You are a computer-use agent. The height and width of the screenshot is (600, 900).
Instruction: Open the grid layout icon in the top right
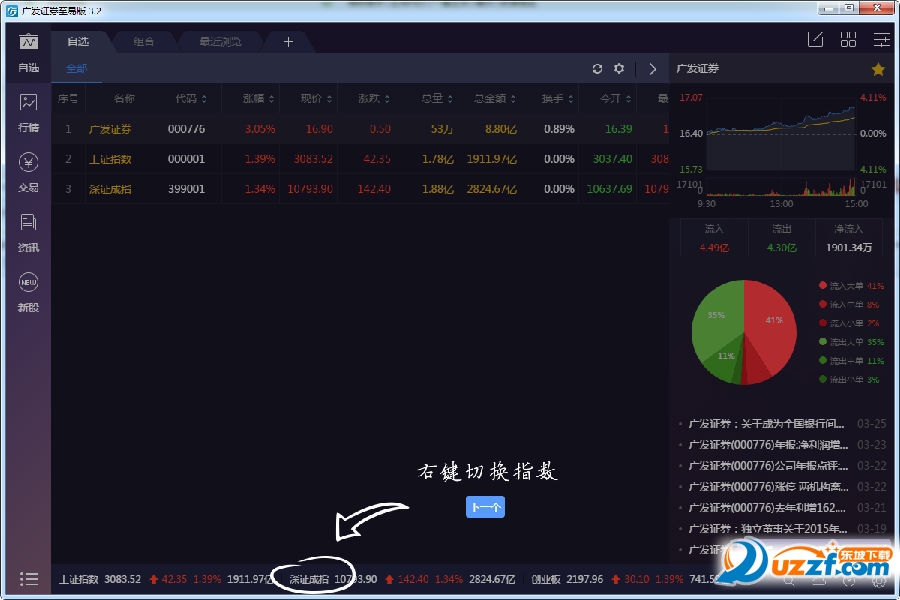tap(848, 40)
